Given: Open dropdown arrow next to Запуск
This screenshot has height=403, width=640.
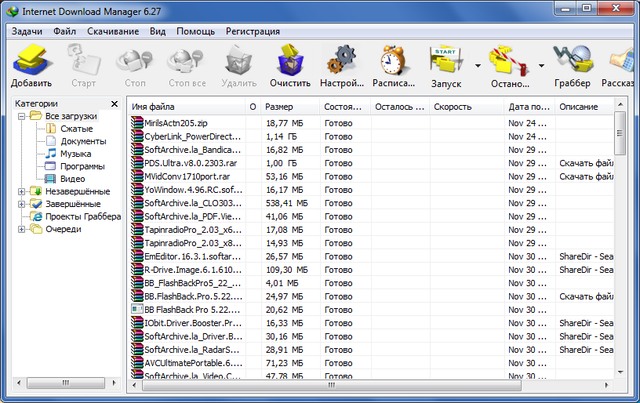Looking at the screenshot, I should (x=479, y=66).
